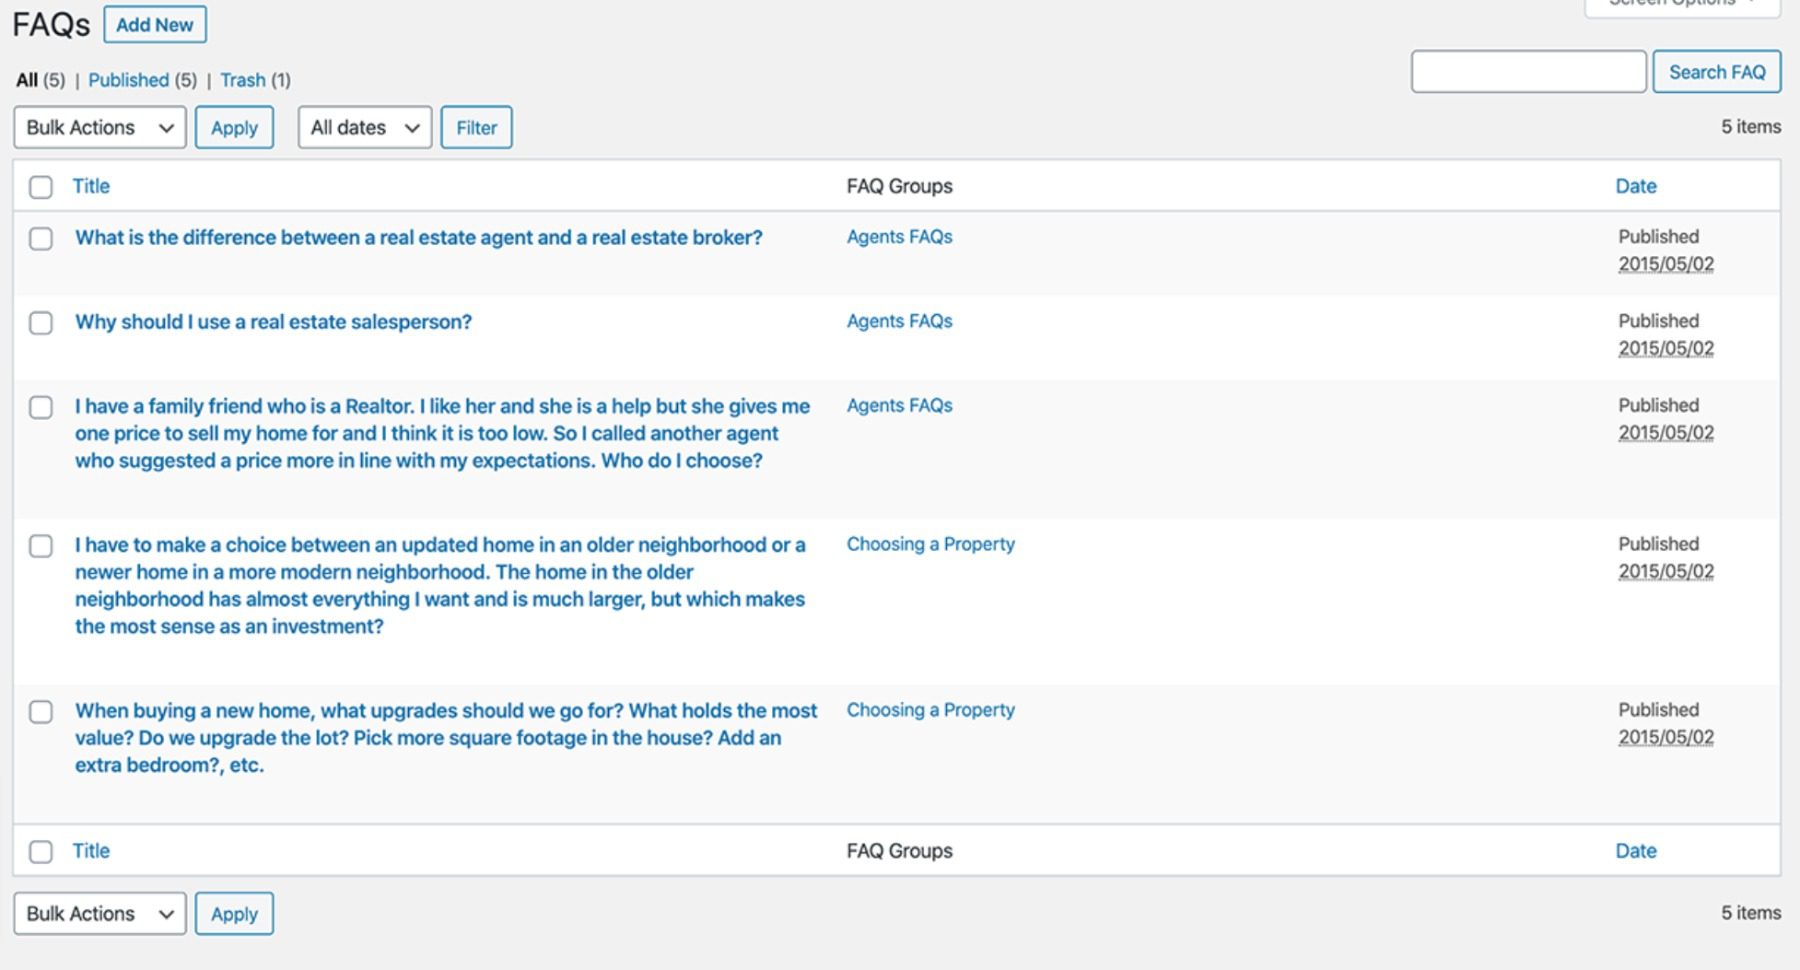Screen dimensions: 1800x970
Task: Open the All dates filter dropdown
Action: click(364, 128)
